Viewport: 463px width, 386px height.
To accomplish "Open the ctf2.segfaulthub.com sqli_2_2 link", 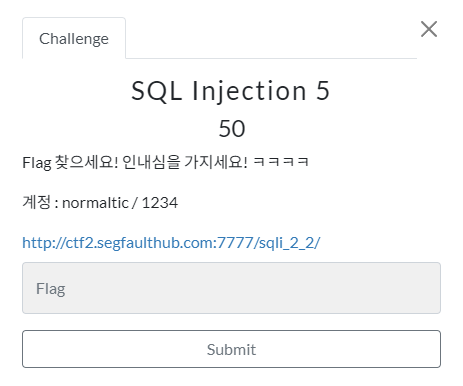I will (171, 243).
